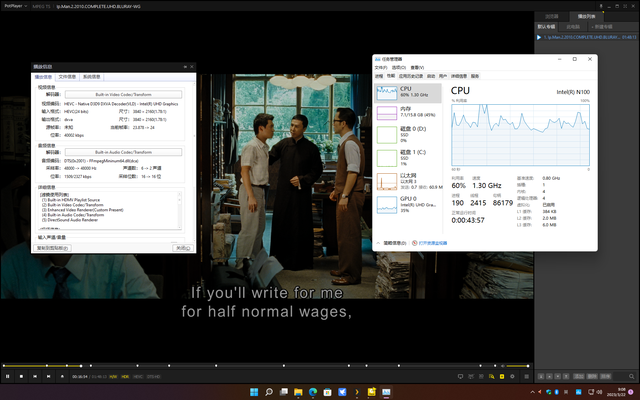Adjust the PotPlayer volume slider
640x400 pixels.
tap(518, 366)
